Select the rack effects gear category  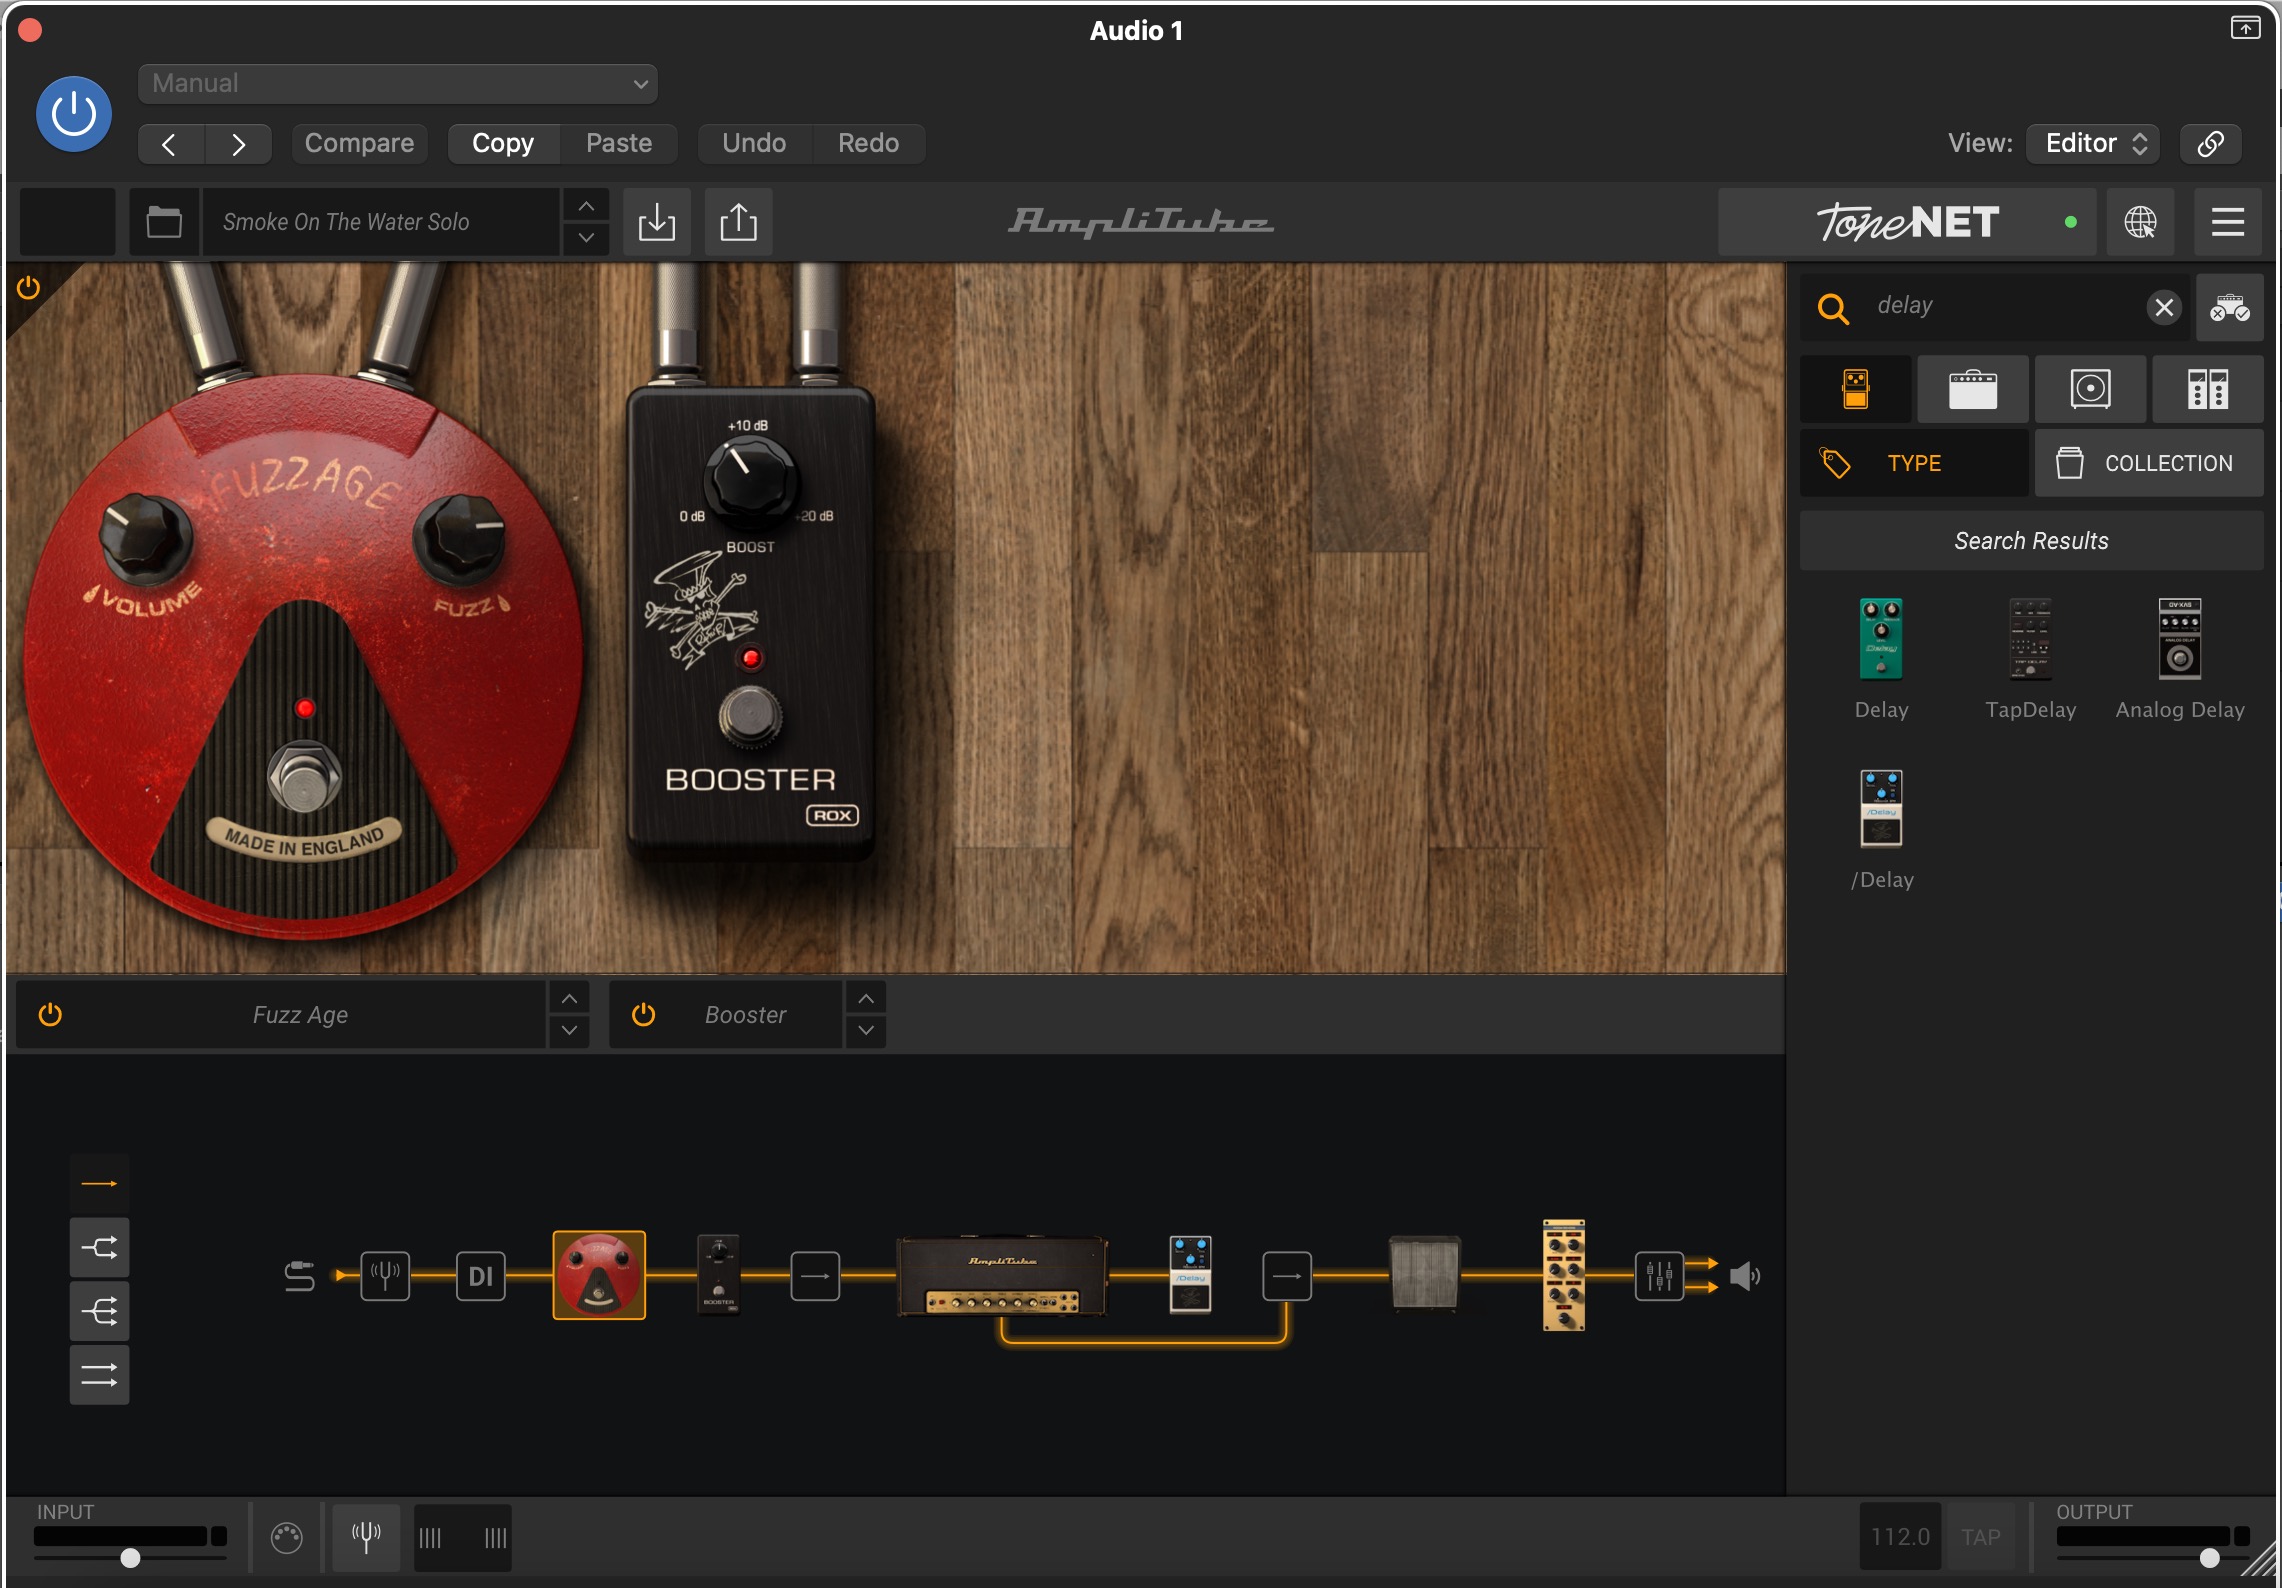(2208, 389)
